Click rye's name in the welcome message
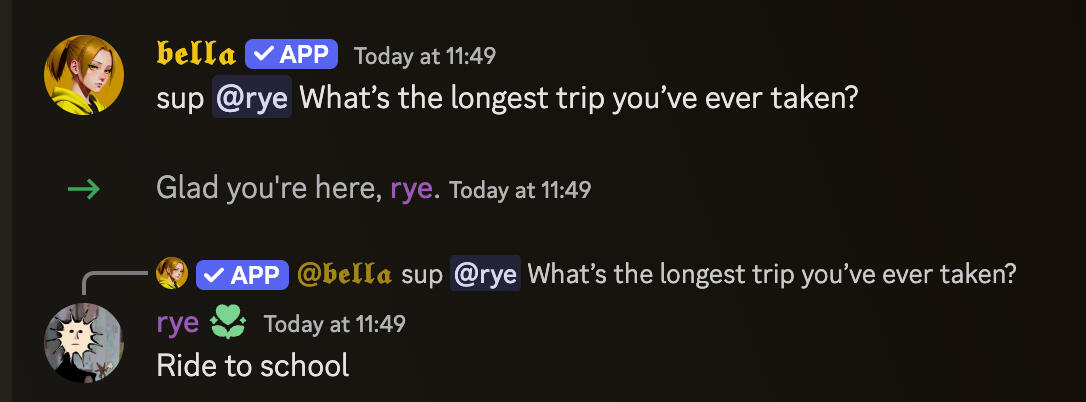The image size is (1086, 402). tap(412, 188)
